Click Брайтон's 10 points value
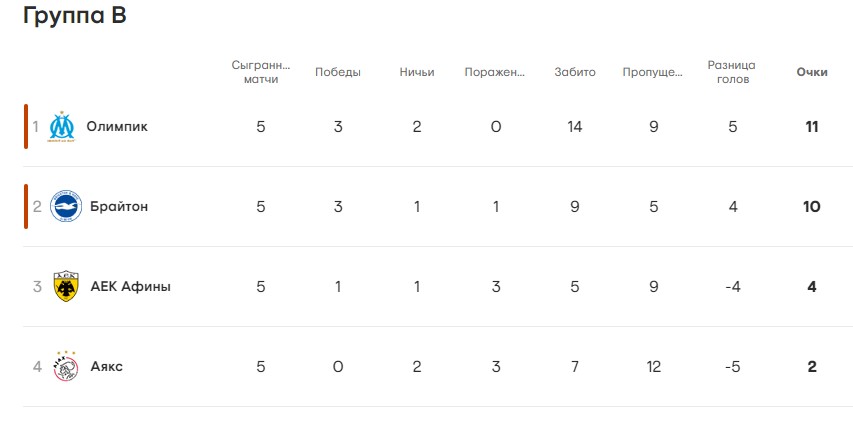Viewport: 853px width, 421px height. [x=812, y=207]
